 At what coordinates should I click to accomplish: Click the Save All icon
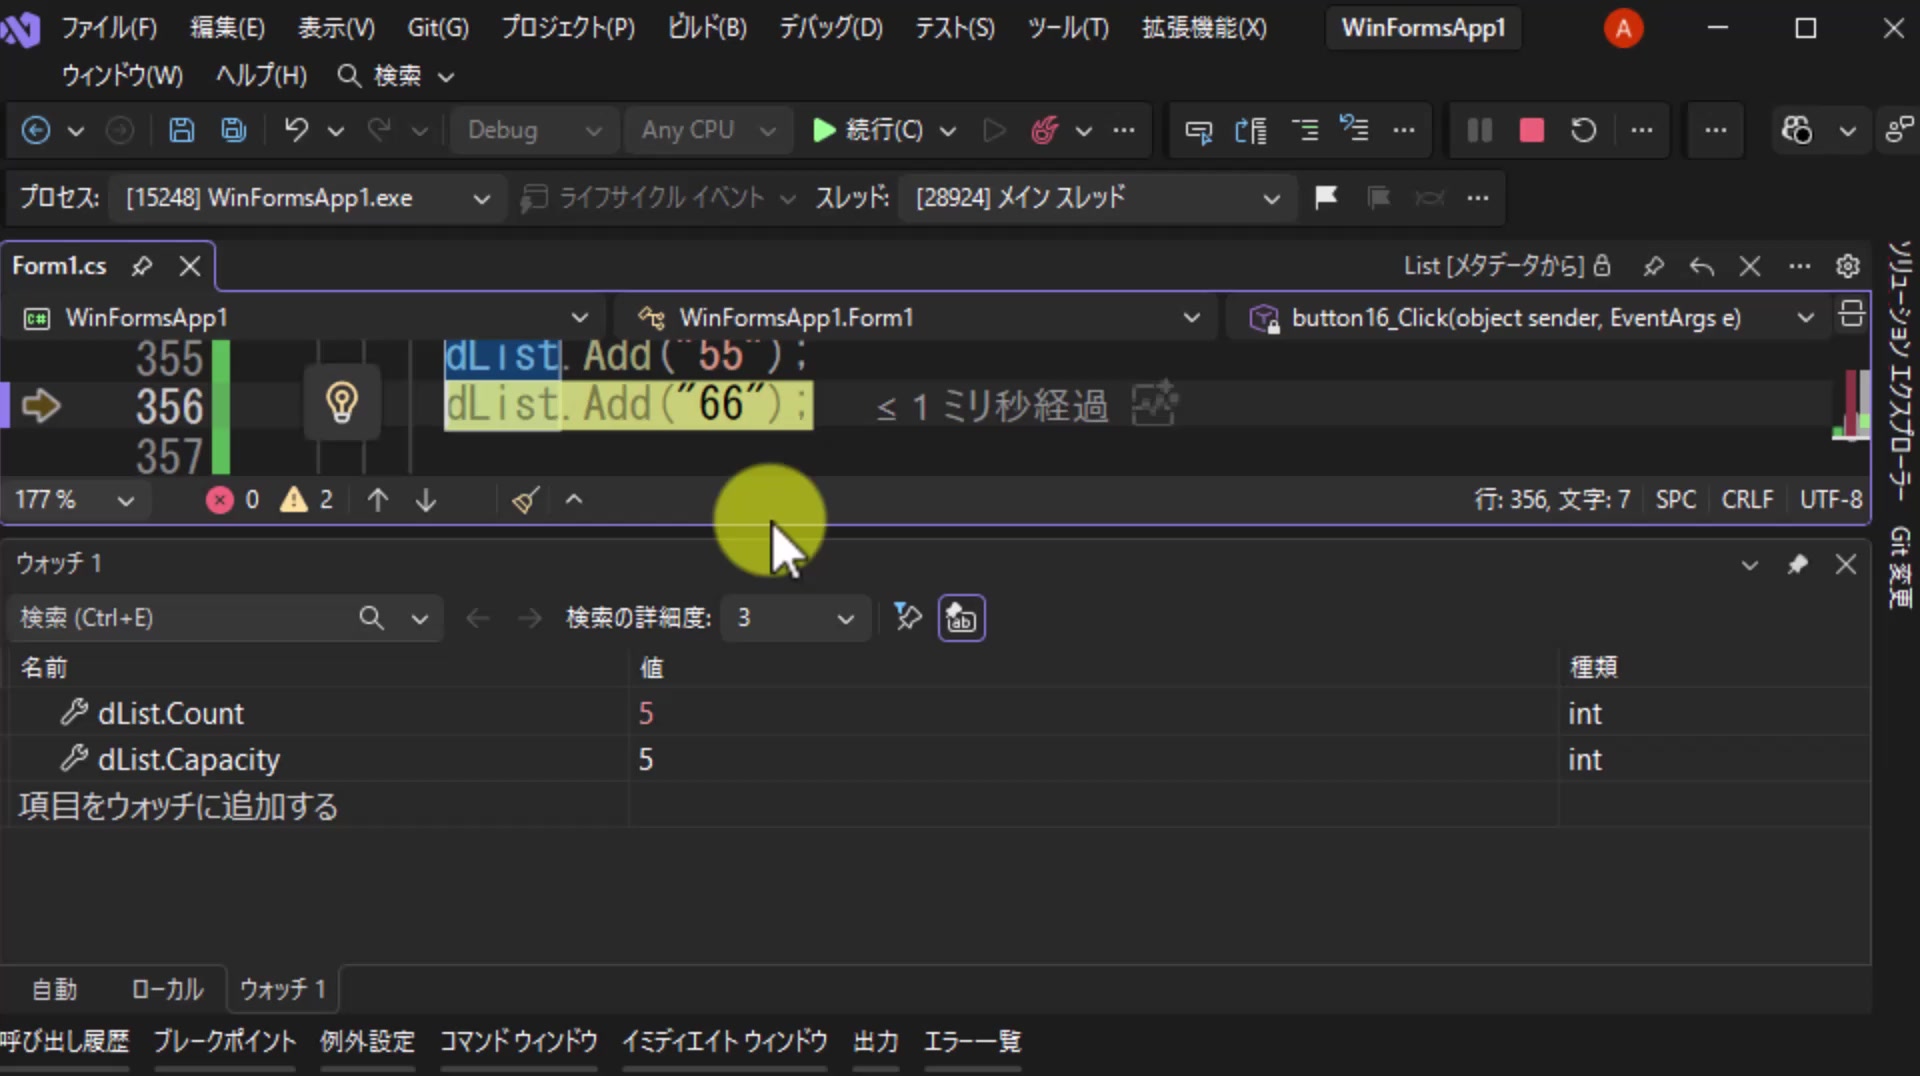pyautogui.click(x=234, y=130)
